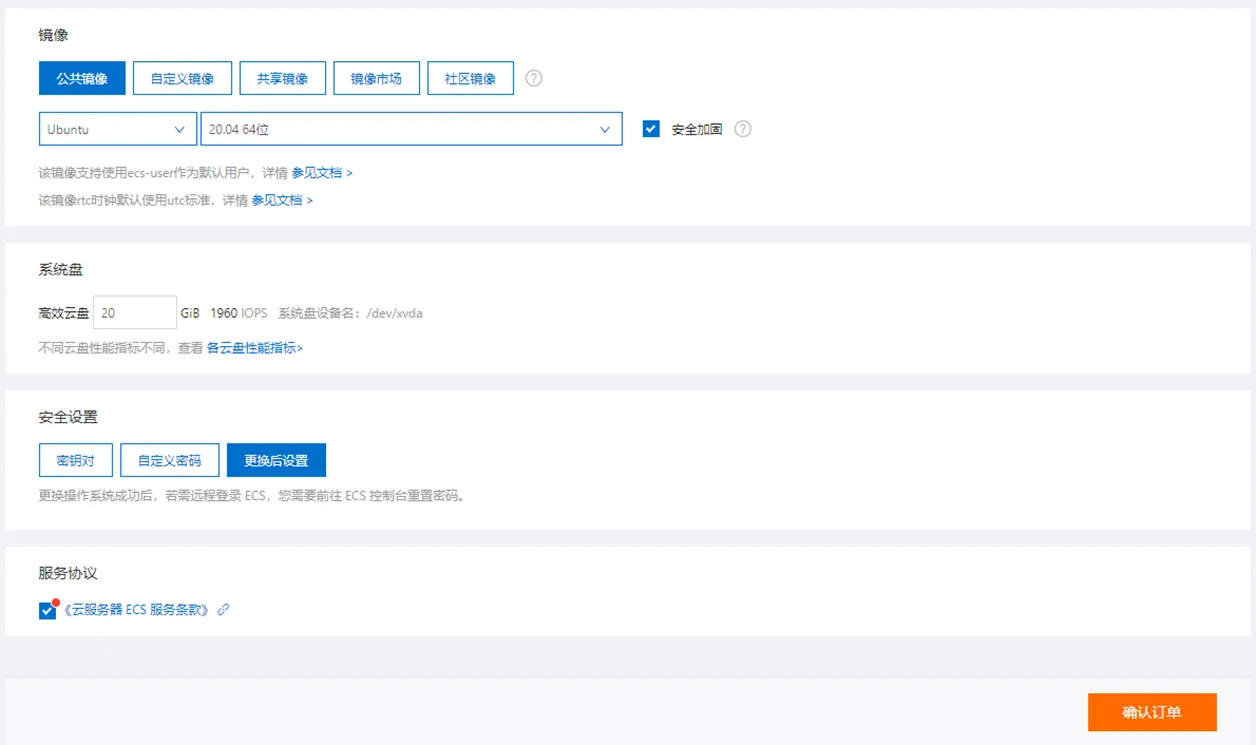This screenshot has width=1256, height=745.
Task: Toggle the 服务协议 agreement checkbox
Action: [47, 610]
